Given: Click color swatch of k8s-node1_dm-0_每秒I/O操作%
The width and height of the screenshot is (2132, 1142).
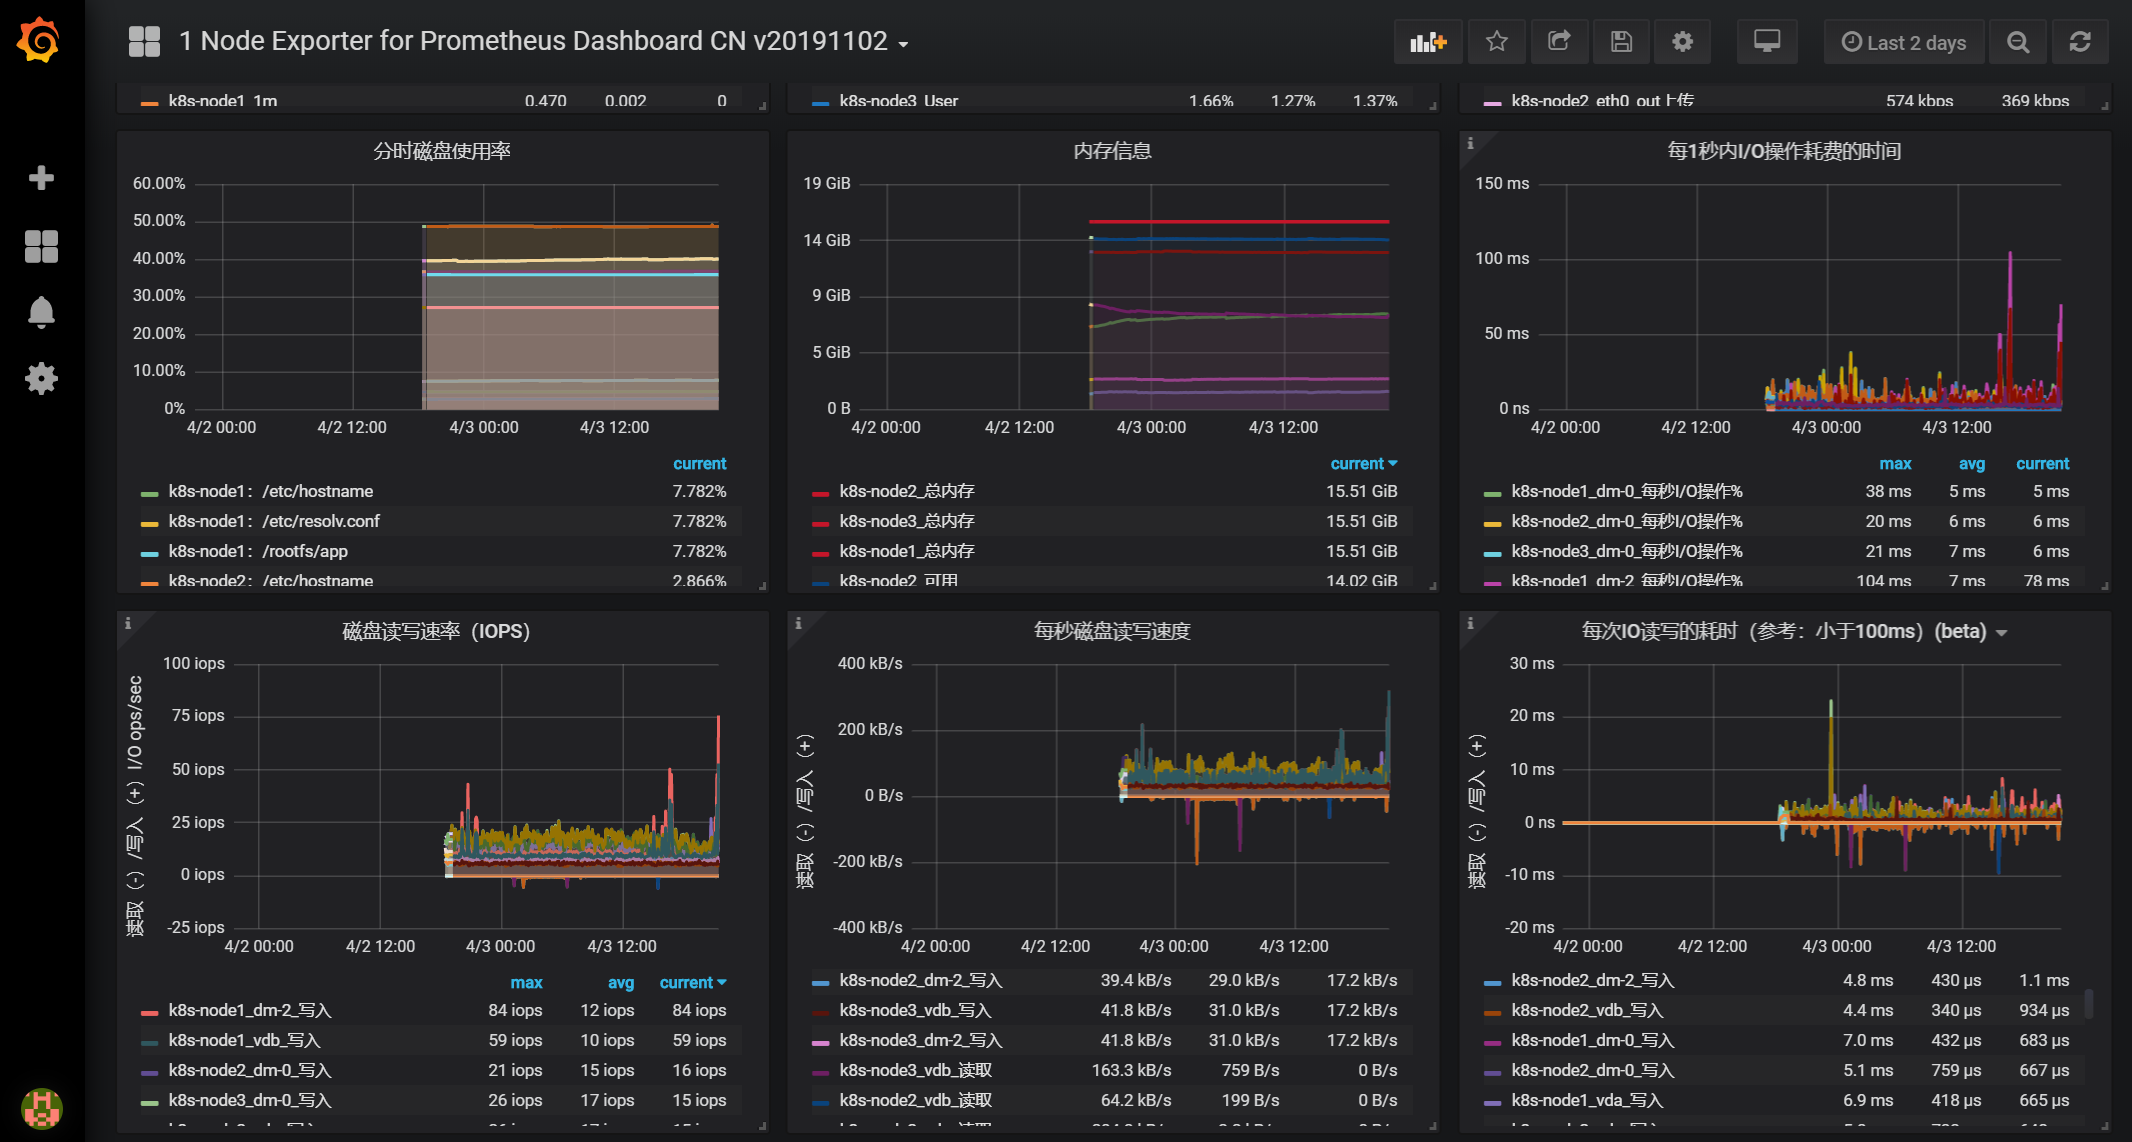Looking at the screenshot, I should (x=1492, y=493).
